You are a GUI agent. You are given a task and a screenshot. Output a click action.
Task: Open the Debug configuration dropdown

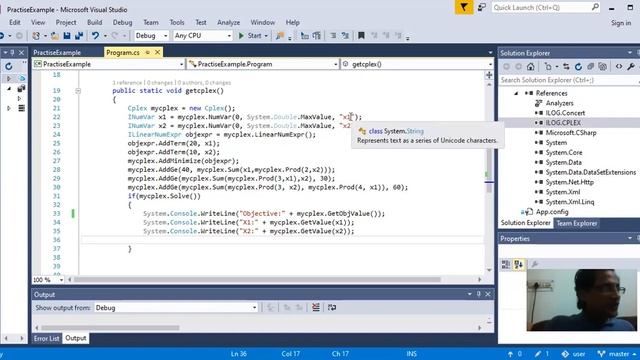151,36
